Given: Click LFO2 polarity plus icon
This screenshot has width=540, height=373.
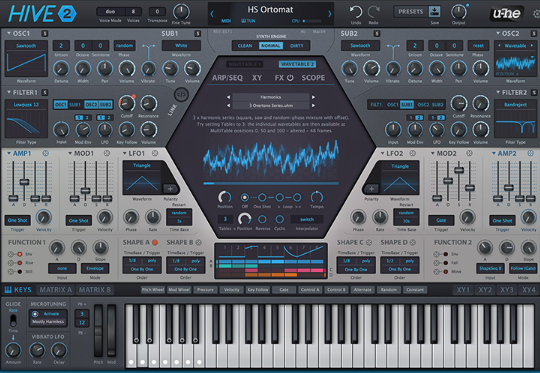Looking at the screenshot, I should point(371,188).
